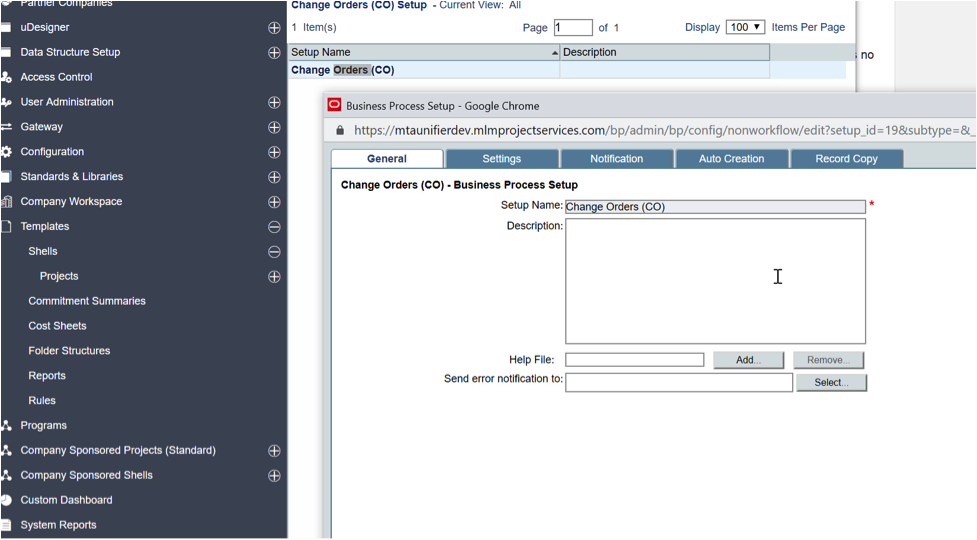The image size is (977, 540).
Task: Open Data Structure Setup
Action: tap(70, 52)
